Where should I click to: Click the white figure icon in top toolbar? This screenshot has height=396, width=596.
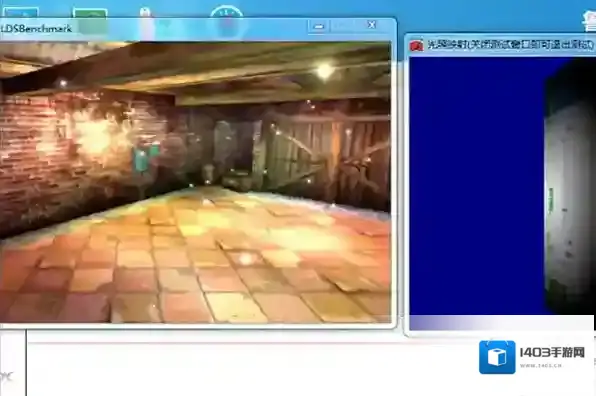tap(144, 12)
